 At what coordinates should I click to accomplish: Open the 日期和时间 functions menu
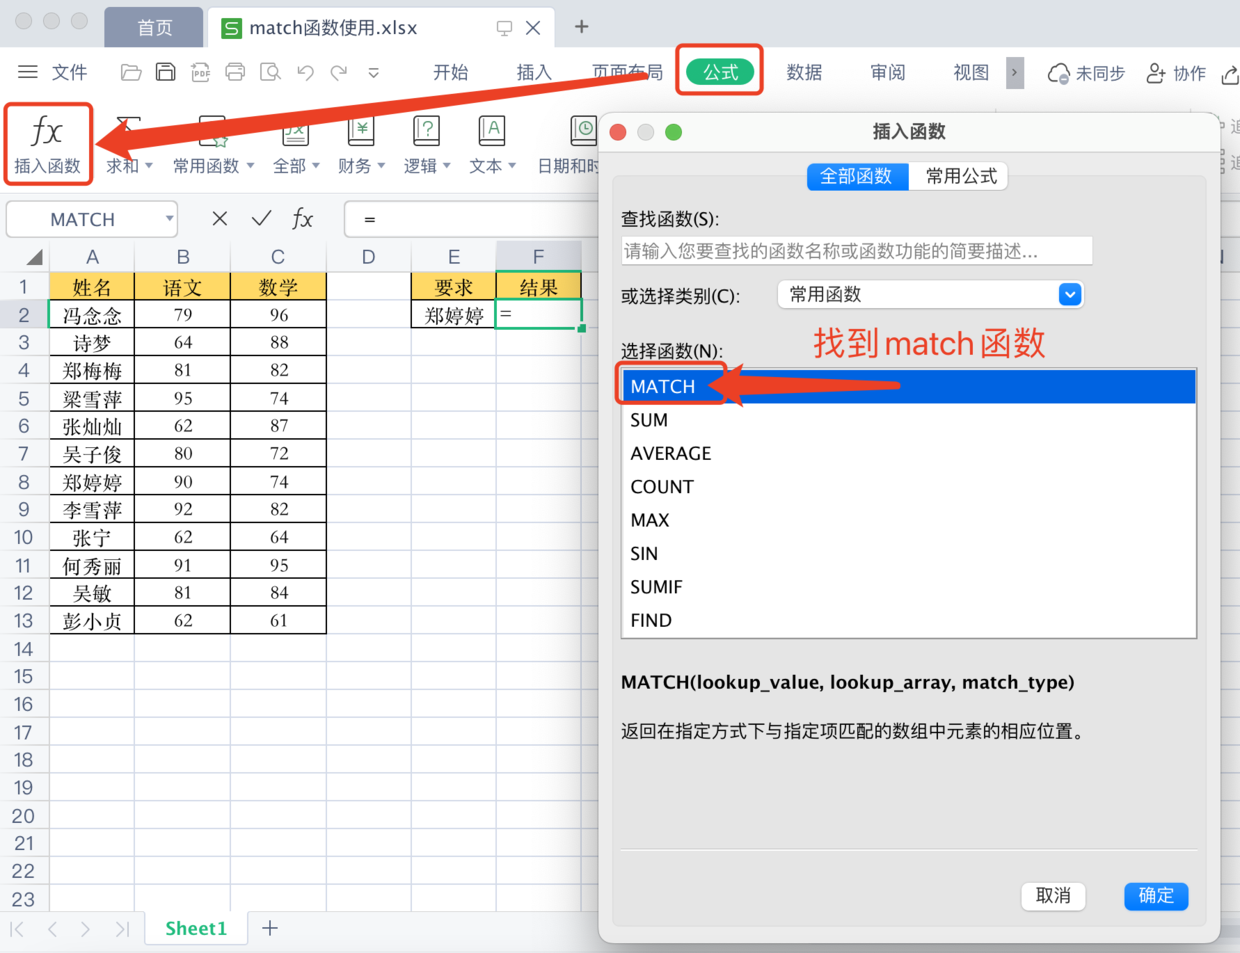point(568,145)
